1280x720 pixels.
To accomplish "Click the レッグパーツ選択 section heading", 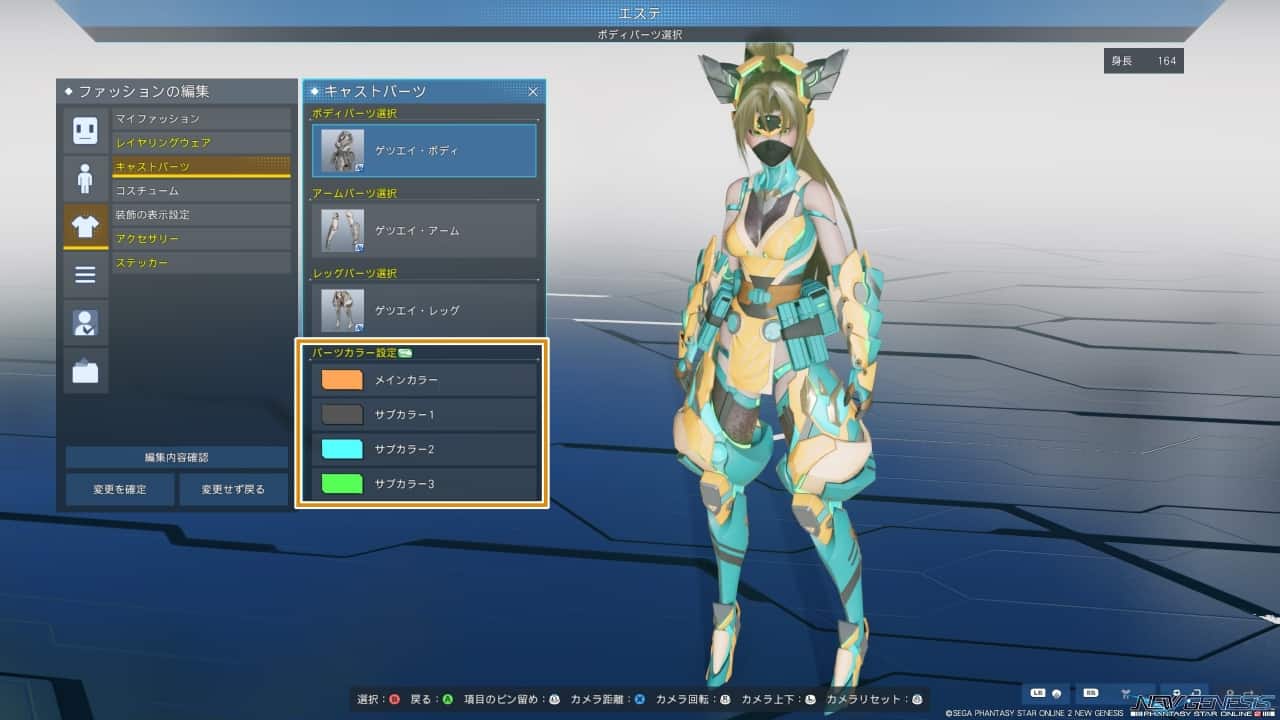I will [x=354, y=273].
